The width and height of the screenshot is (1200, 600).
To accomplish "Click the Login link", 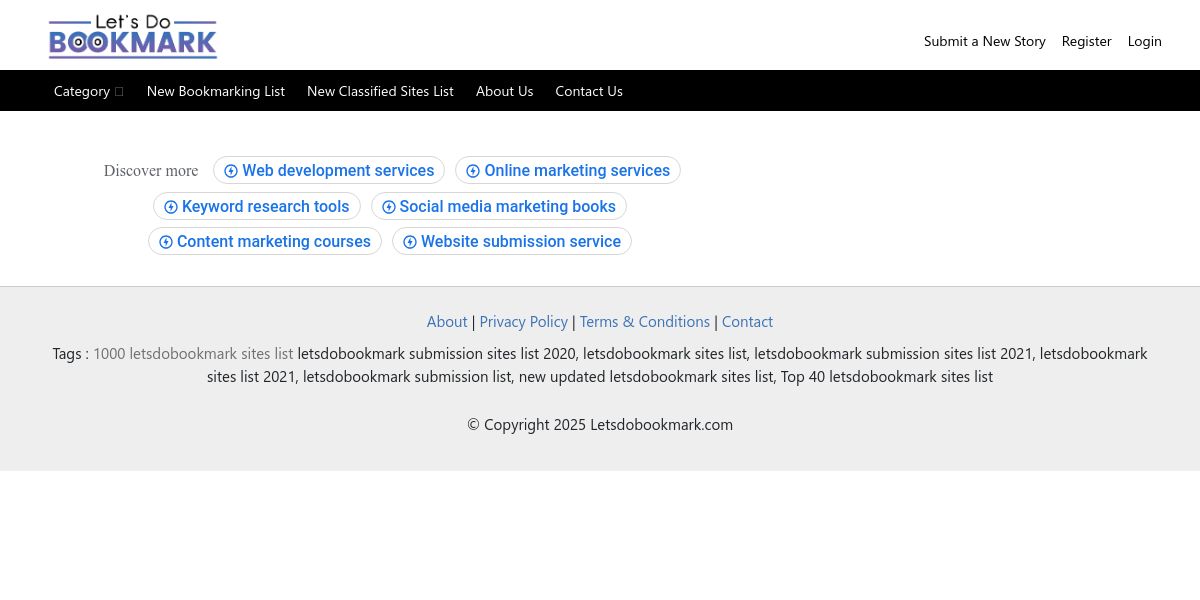I will pos(1145,41).
